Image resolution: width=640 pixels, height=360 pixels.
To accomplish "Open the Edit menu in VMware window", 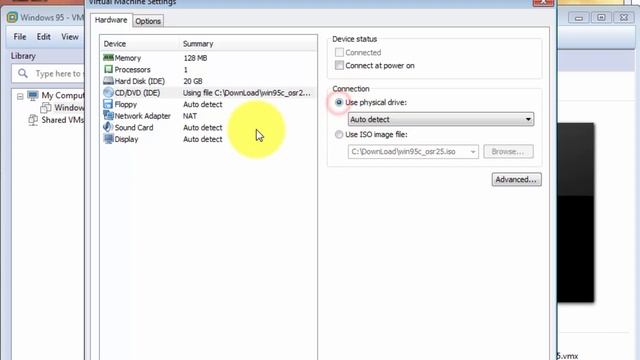I will [44, 37].
